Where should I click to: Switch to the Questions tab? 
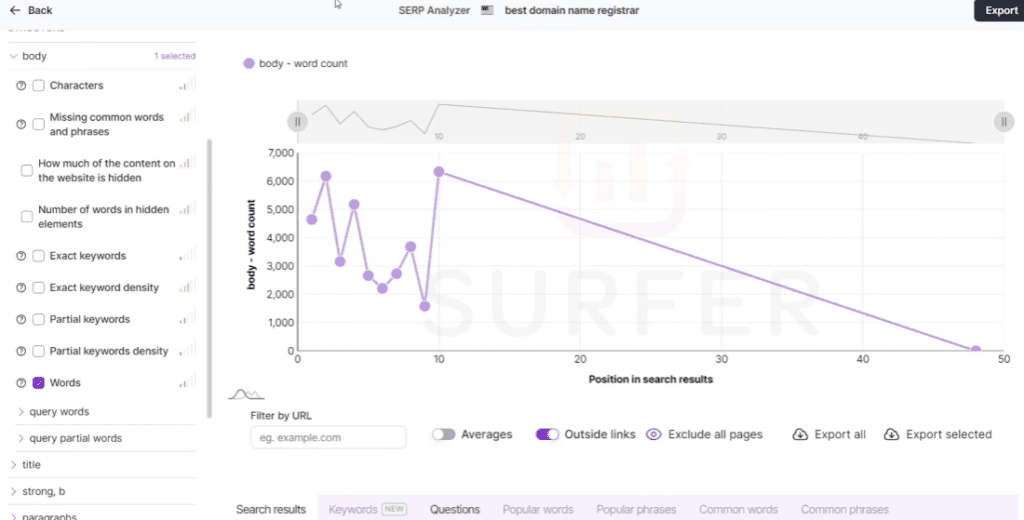pos(454,510)
